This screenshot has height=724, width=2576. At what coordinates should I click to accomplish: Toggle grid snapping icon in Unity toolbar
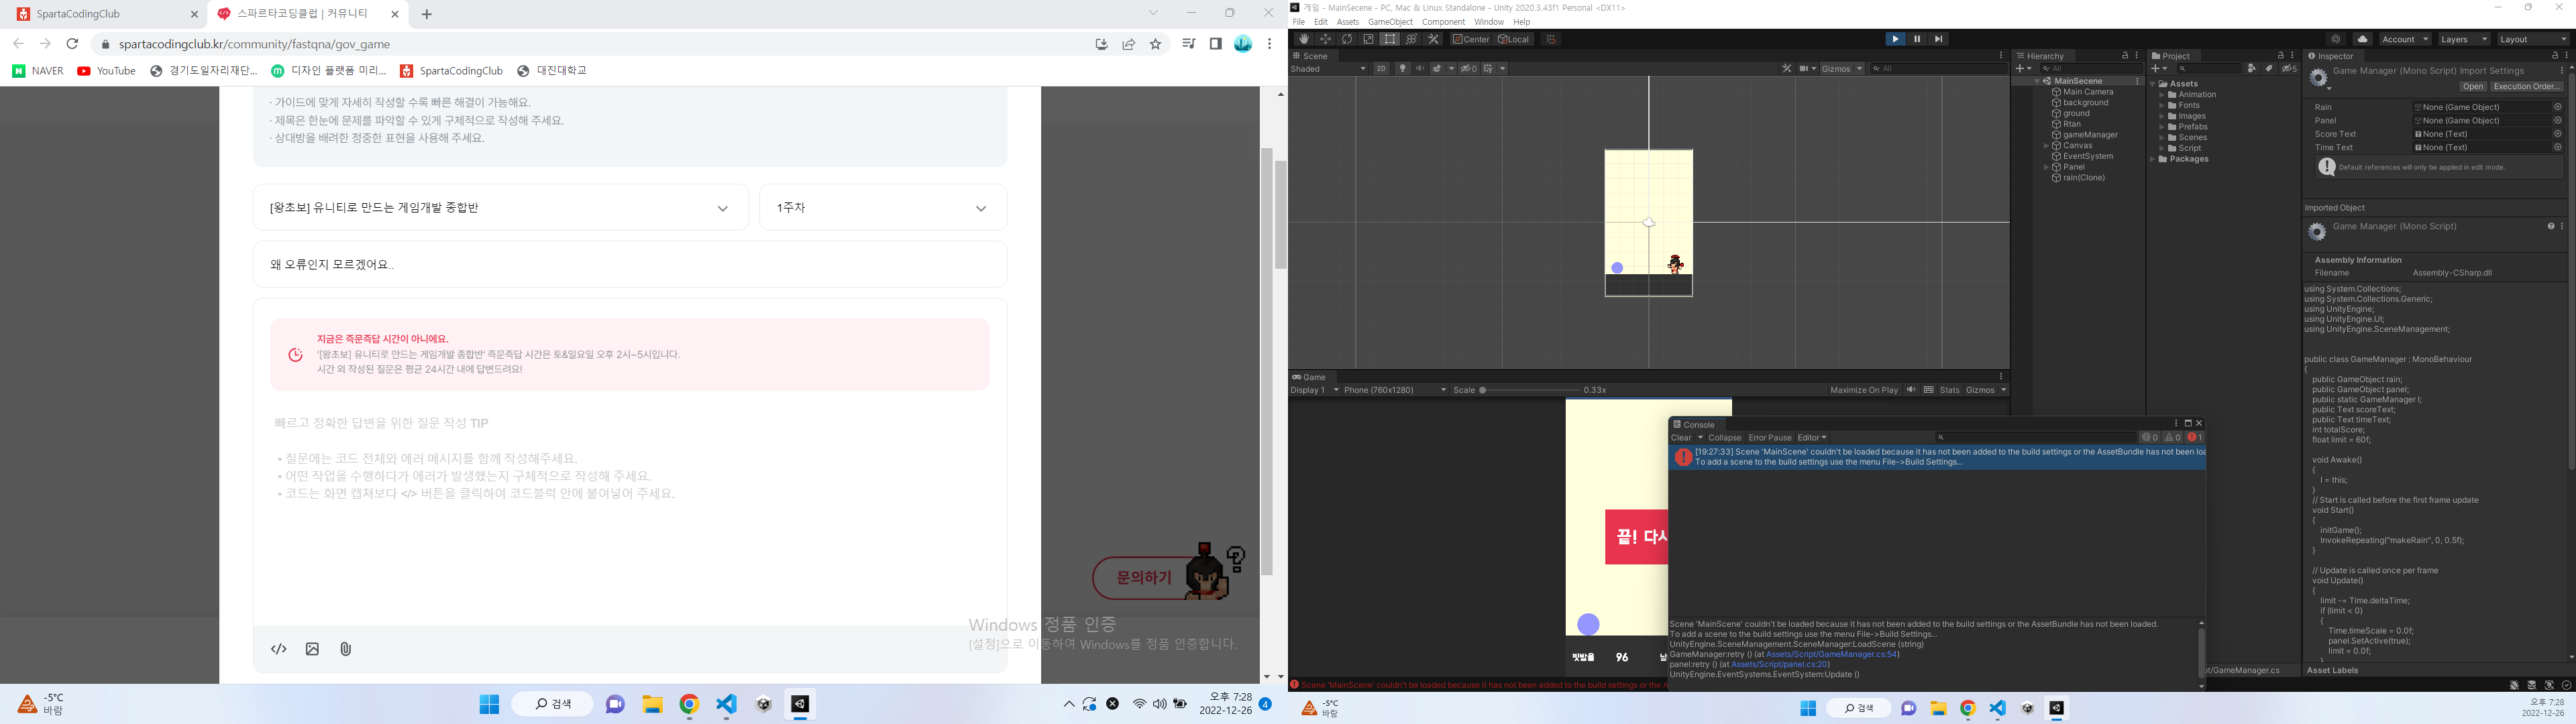(x=1551, y=39)
